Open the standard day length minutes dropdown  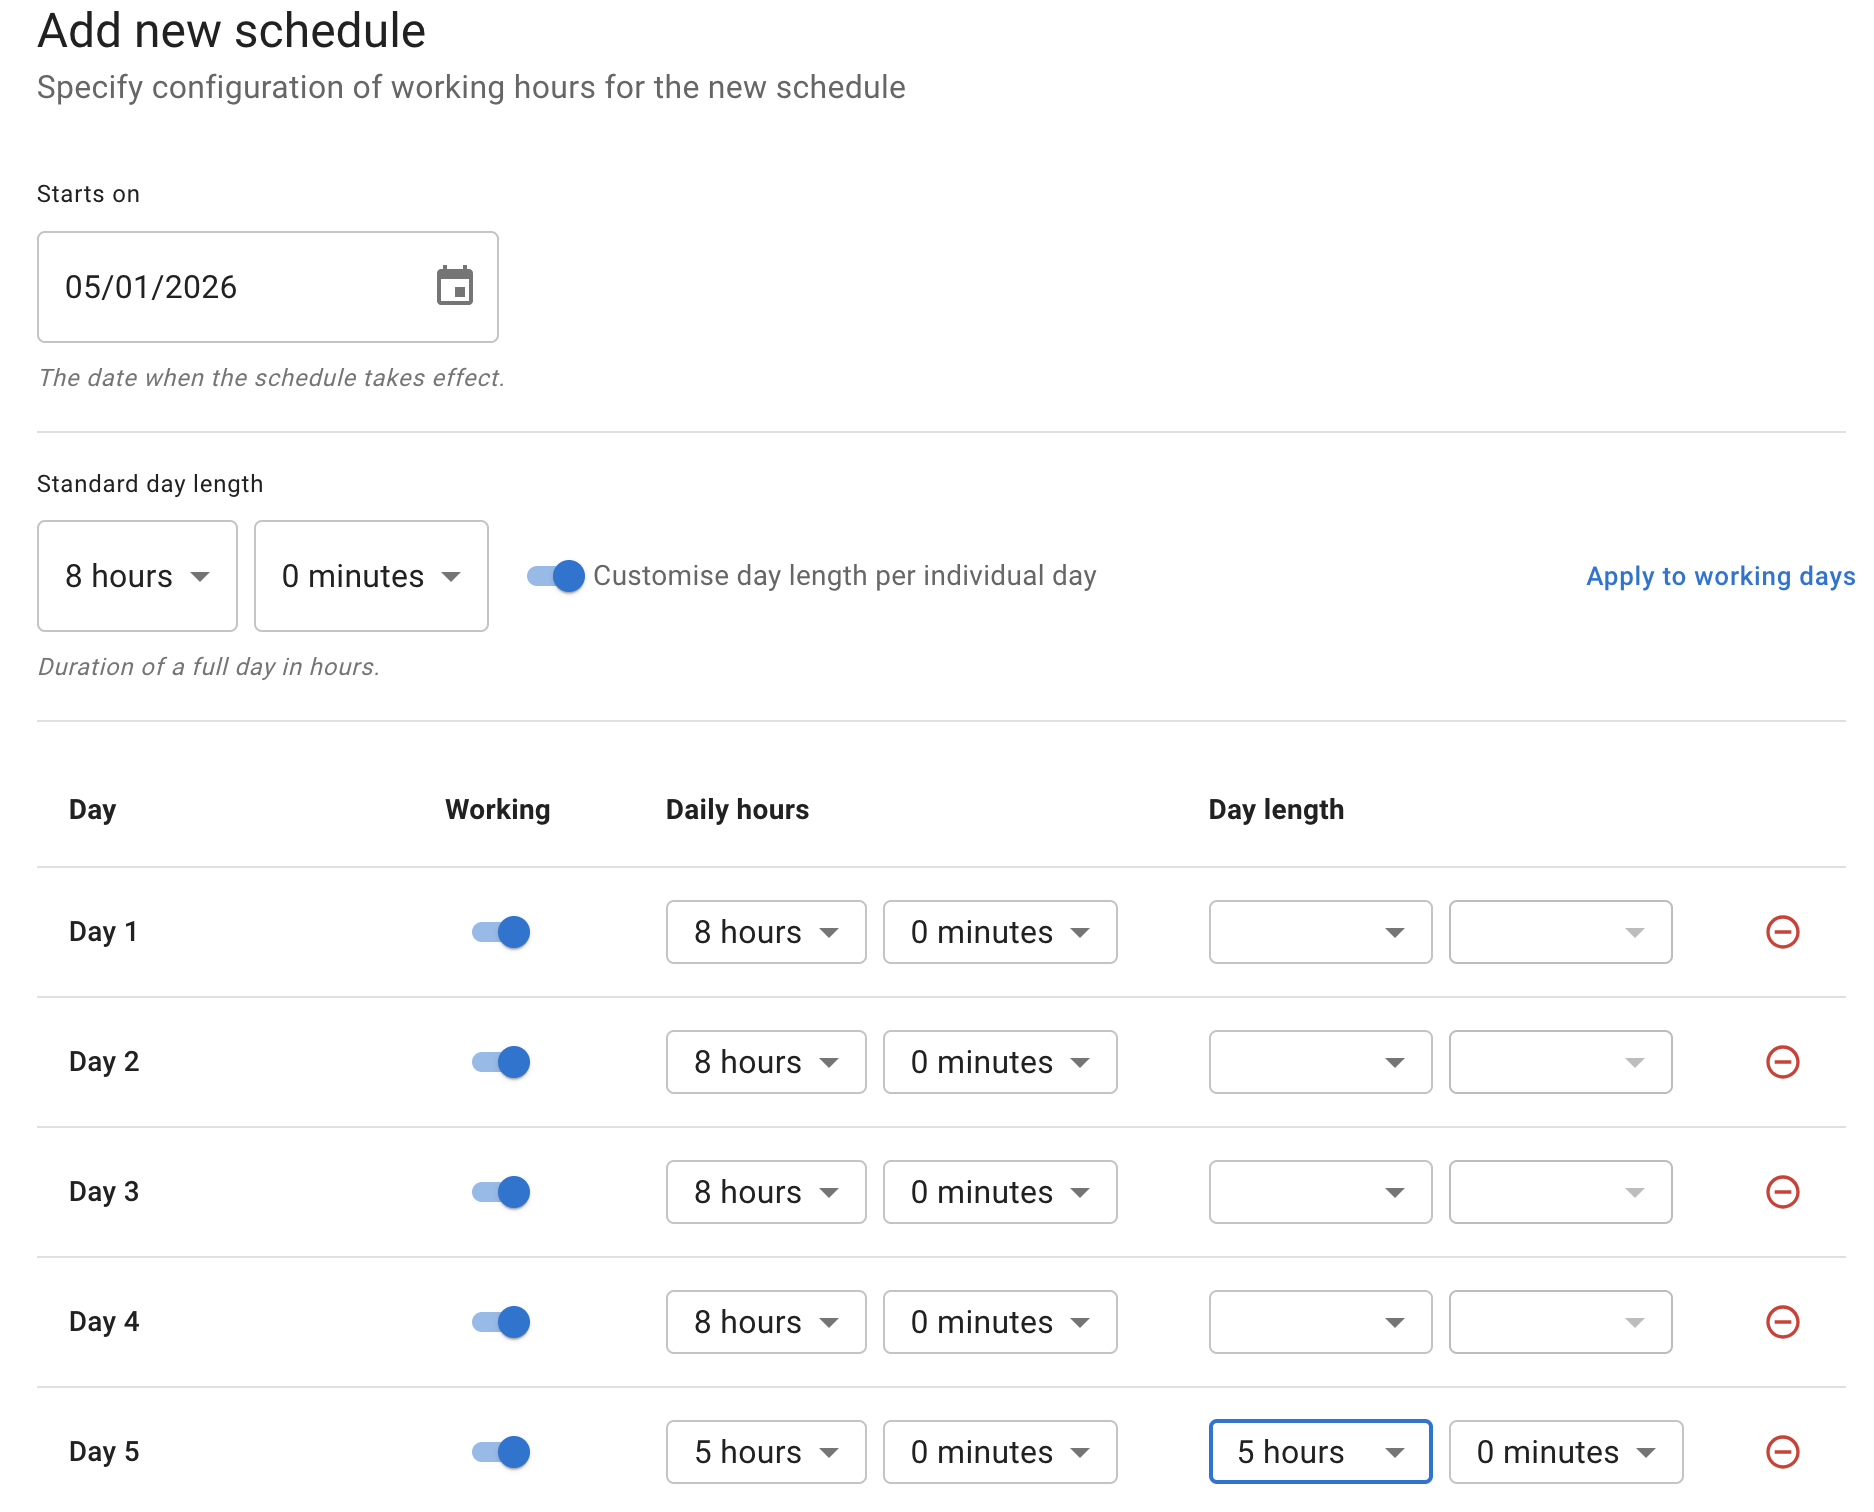coord(371,576)
